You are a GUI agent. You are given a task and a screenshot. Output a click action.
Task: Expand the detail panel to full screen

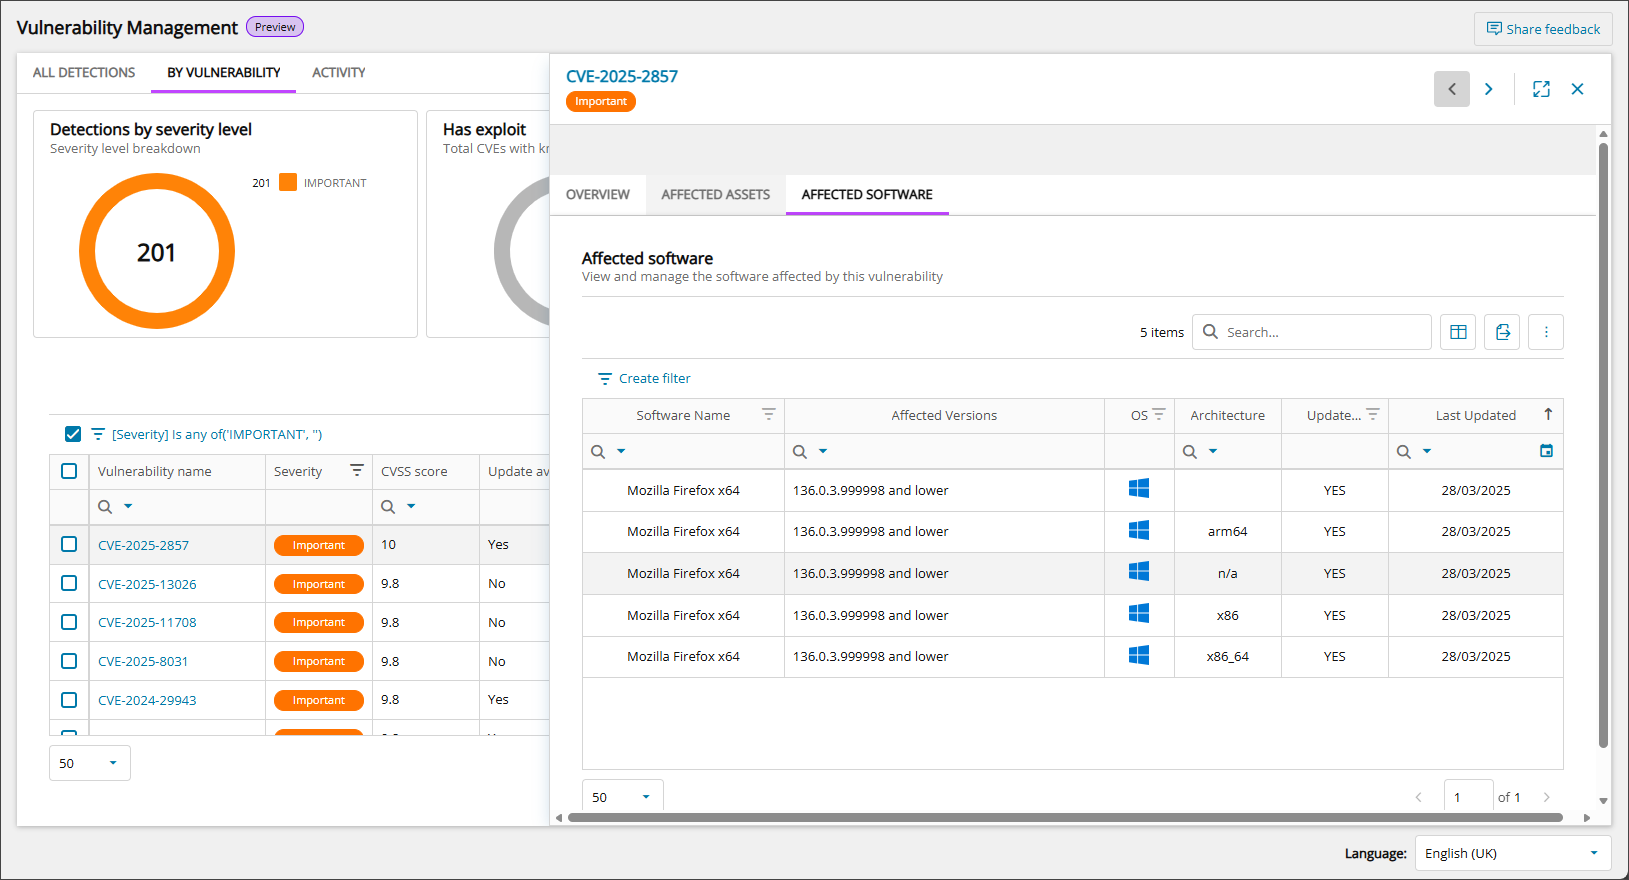click(x=1541, y=89)
